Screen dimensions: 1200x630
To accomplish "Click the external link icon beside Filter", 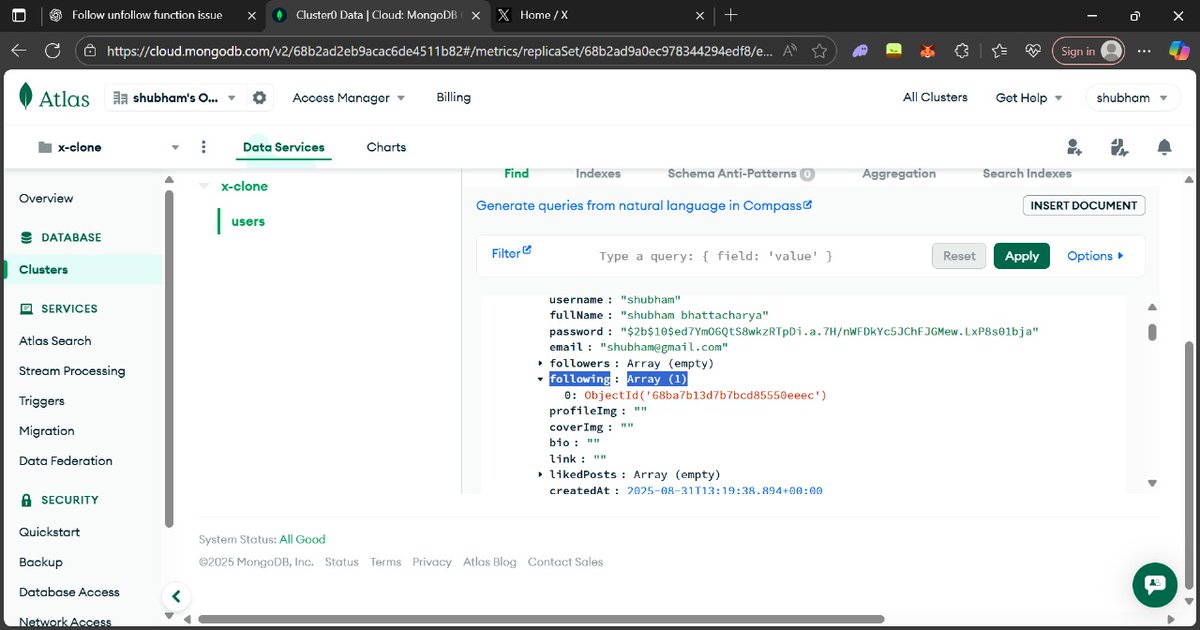I will pos(527,250).
